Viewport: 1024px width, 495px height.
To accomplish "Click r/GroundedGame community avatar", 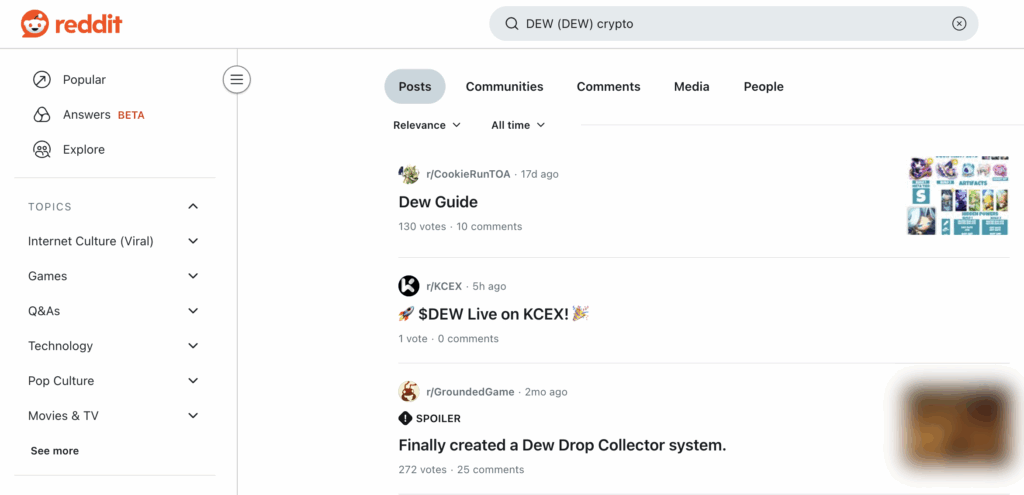I will pos(409,392).
